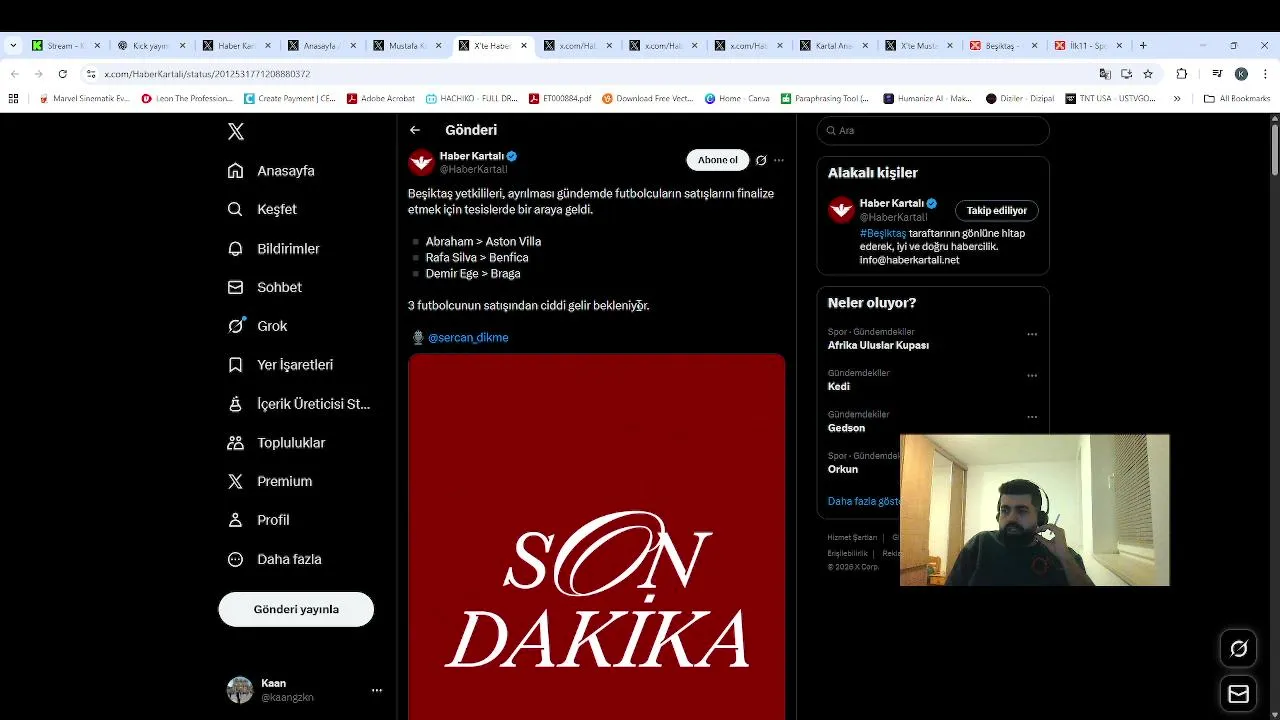Click Takip ediliyor following button

996,210
